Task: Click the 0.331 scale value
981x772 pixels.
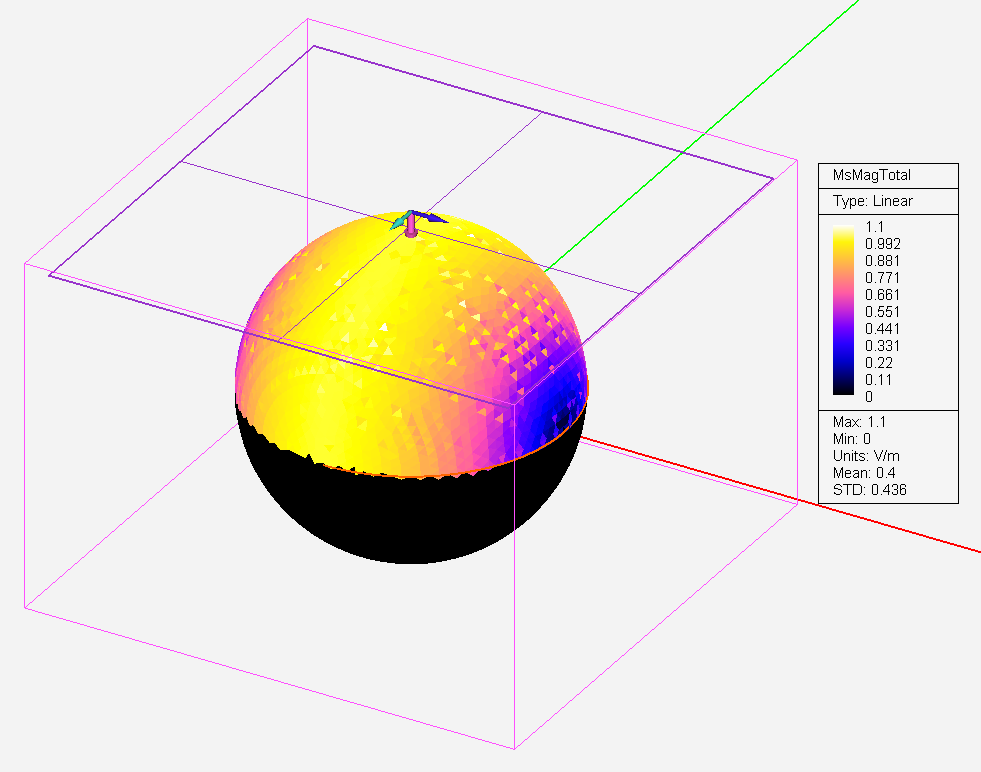Action: click(882, 345)
